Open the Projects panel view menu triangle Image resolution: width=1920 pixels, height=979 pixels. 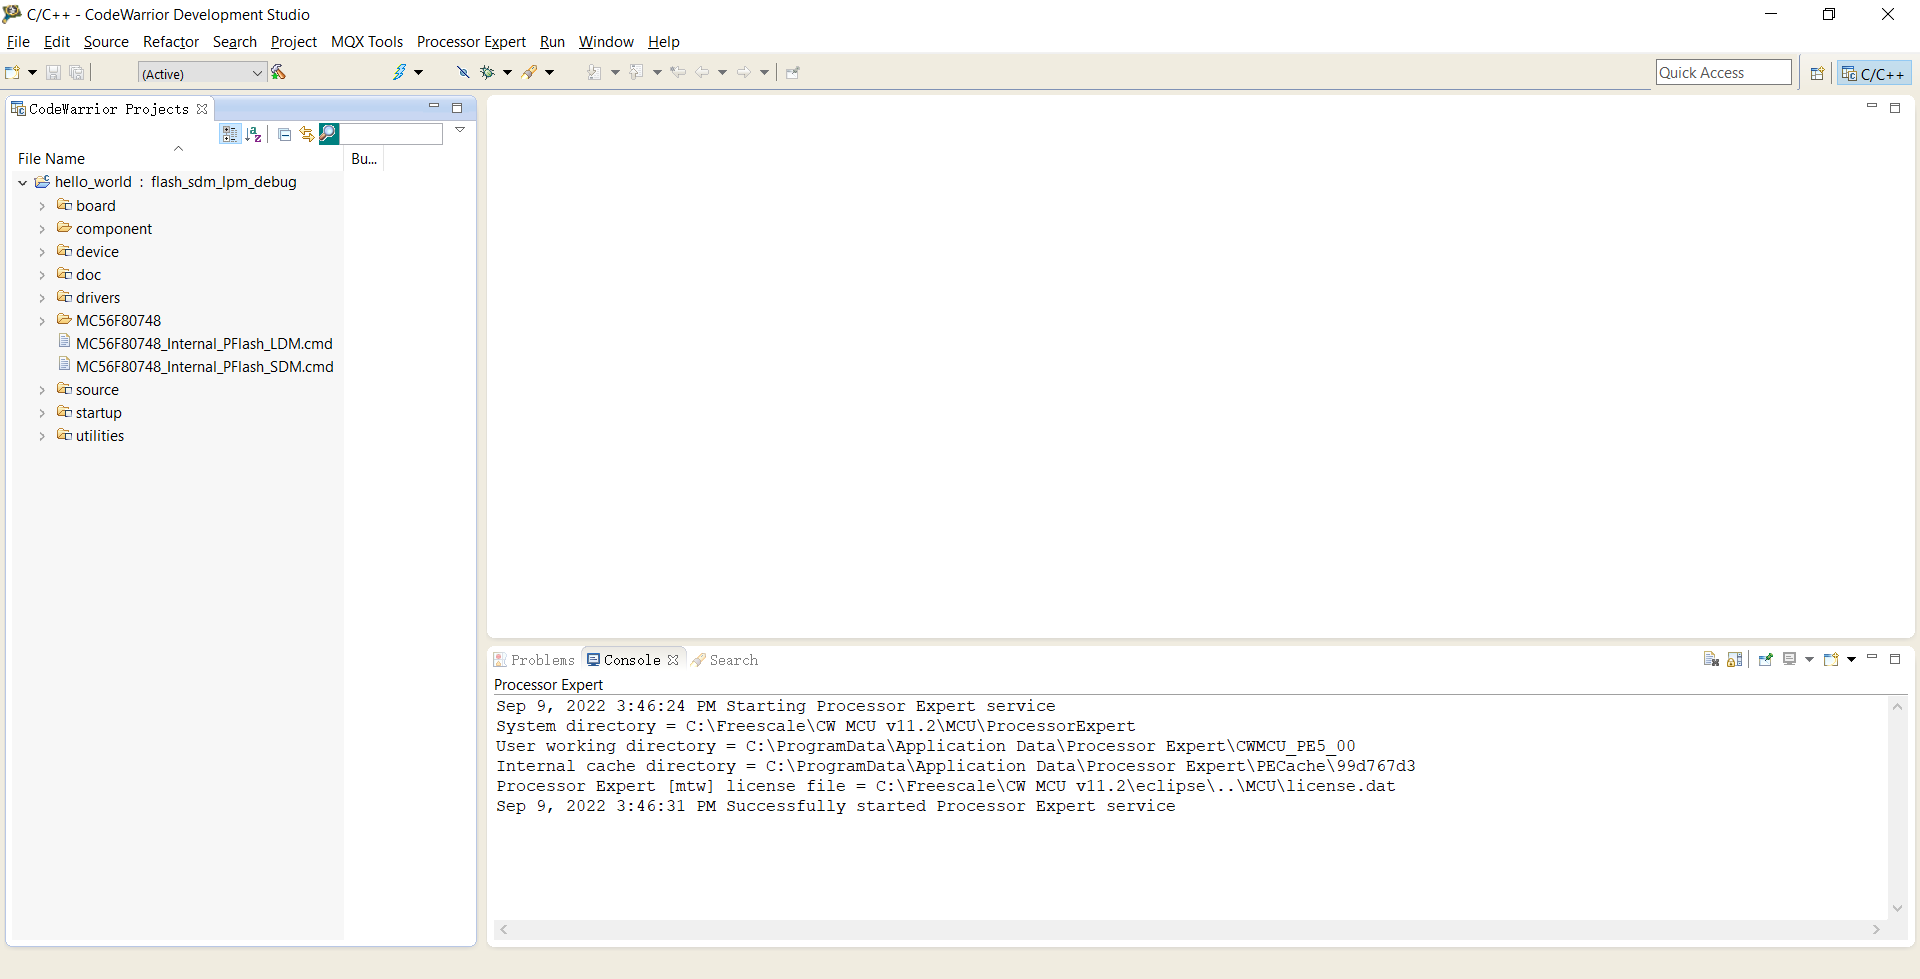coord(460,129)
